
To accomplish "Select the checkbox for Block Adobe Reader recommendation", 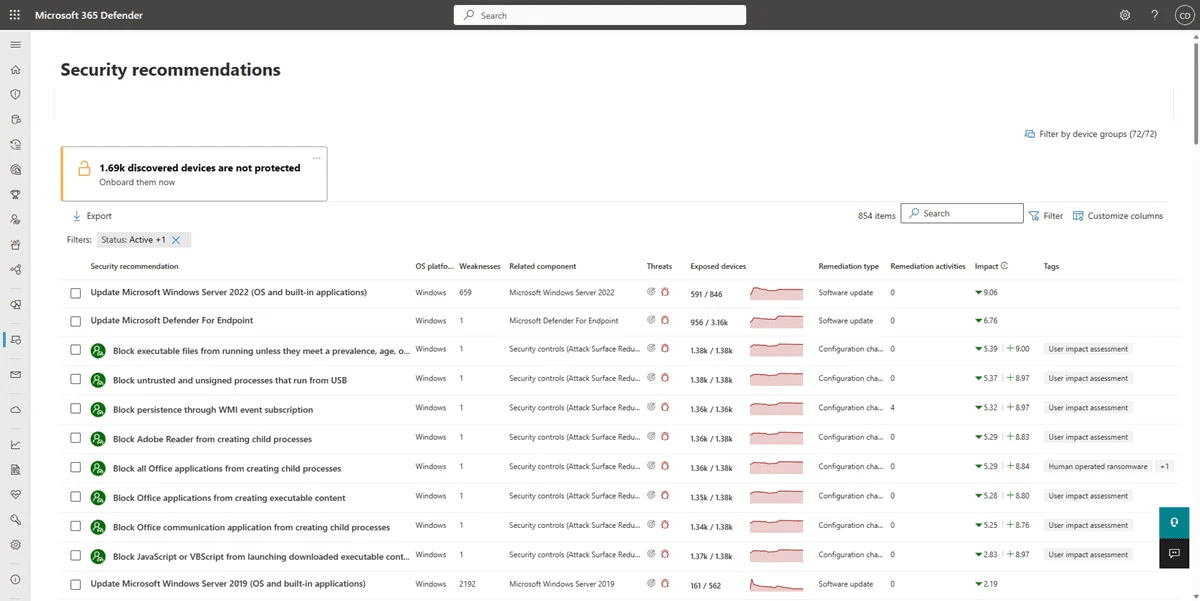I will pyautogui.click(x=75, y=438).
